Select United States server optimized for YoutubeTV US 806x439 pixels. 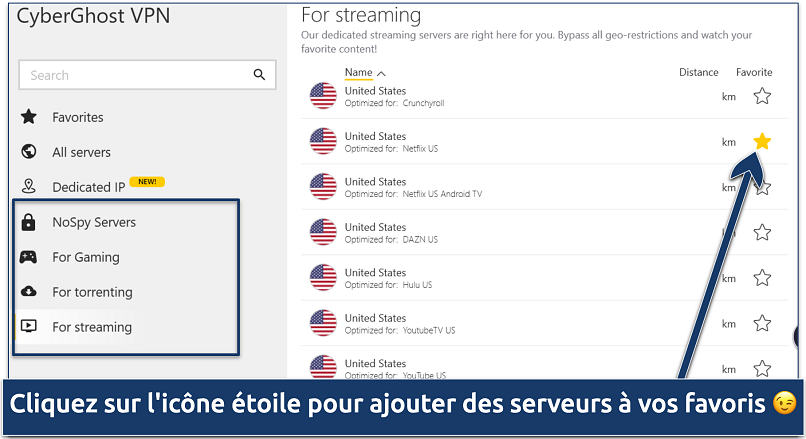(544, 323)
